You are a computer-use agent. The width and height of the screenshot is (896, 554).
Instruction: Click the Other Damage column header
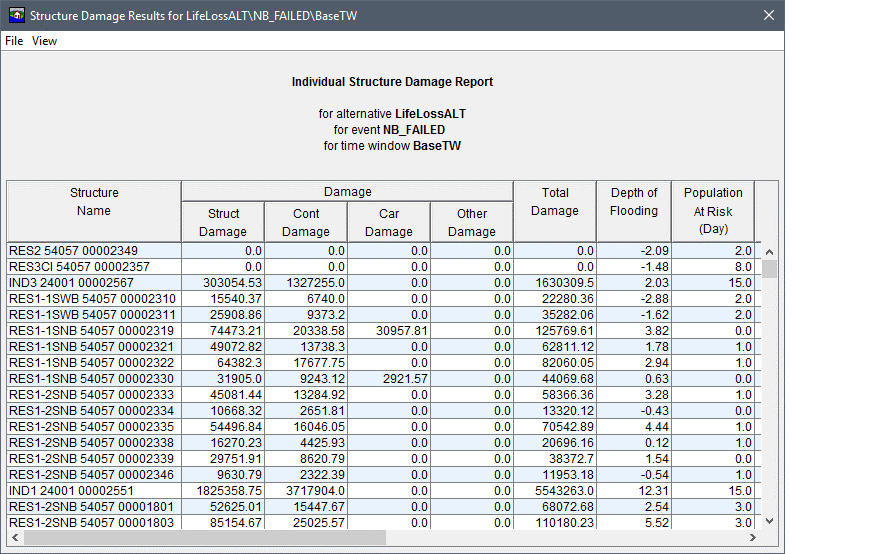point(471,222)
